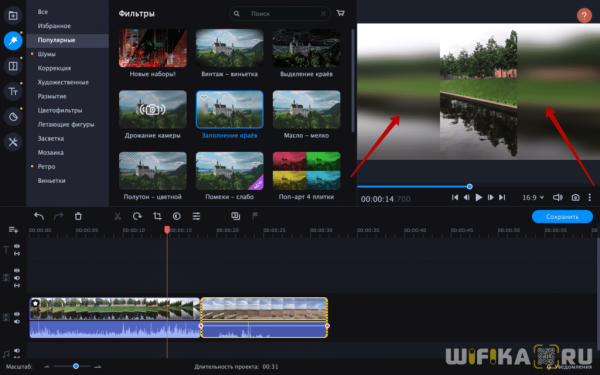Toggle title track visibility eye
The image size is (600, 375).
point(17,246)
